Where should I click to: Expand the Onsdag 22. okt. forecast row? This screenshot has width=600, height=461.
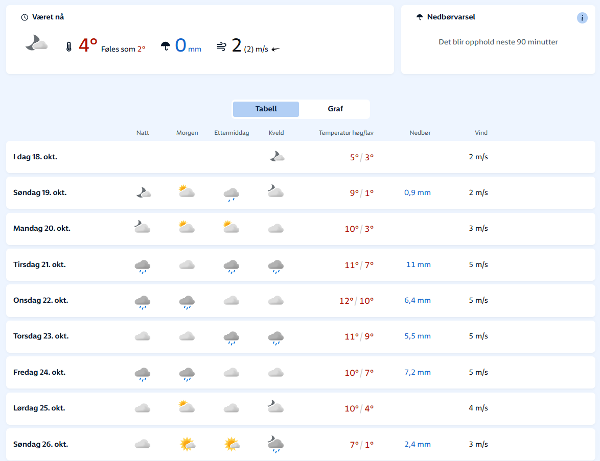[x=300, y=300]
